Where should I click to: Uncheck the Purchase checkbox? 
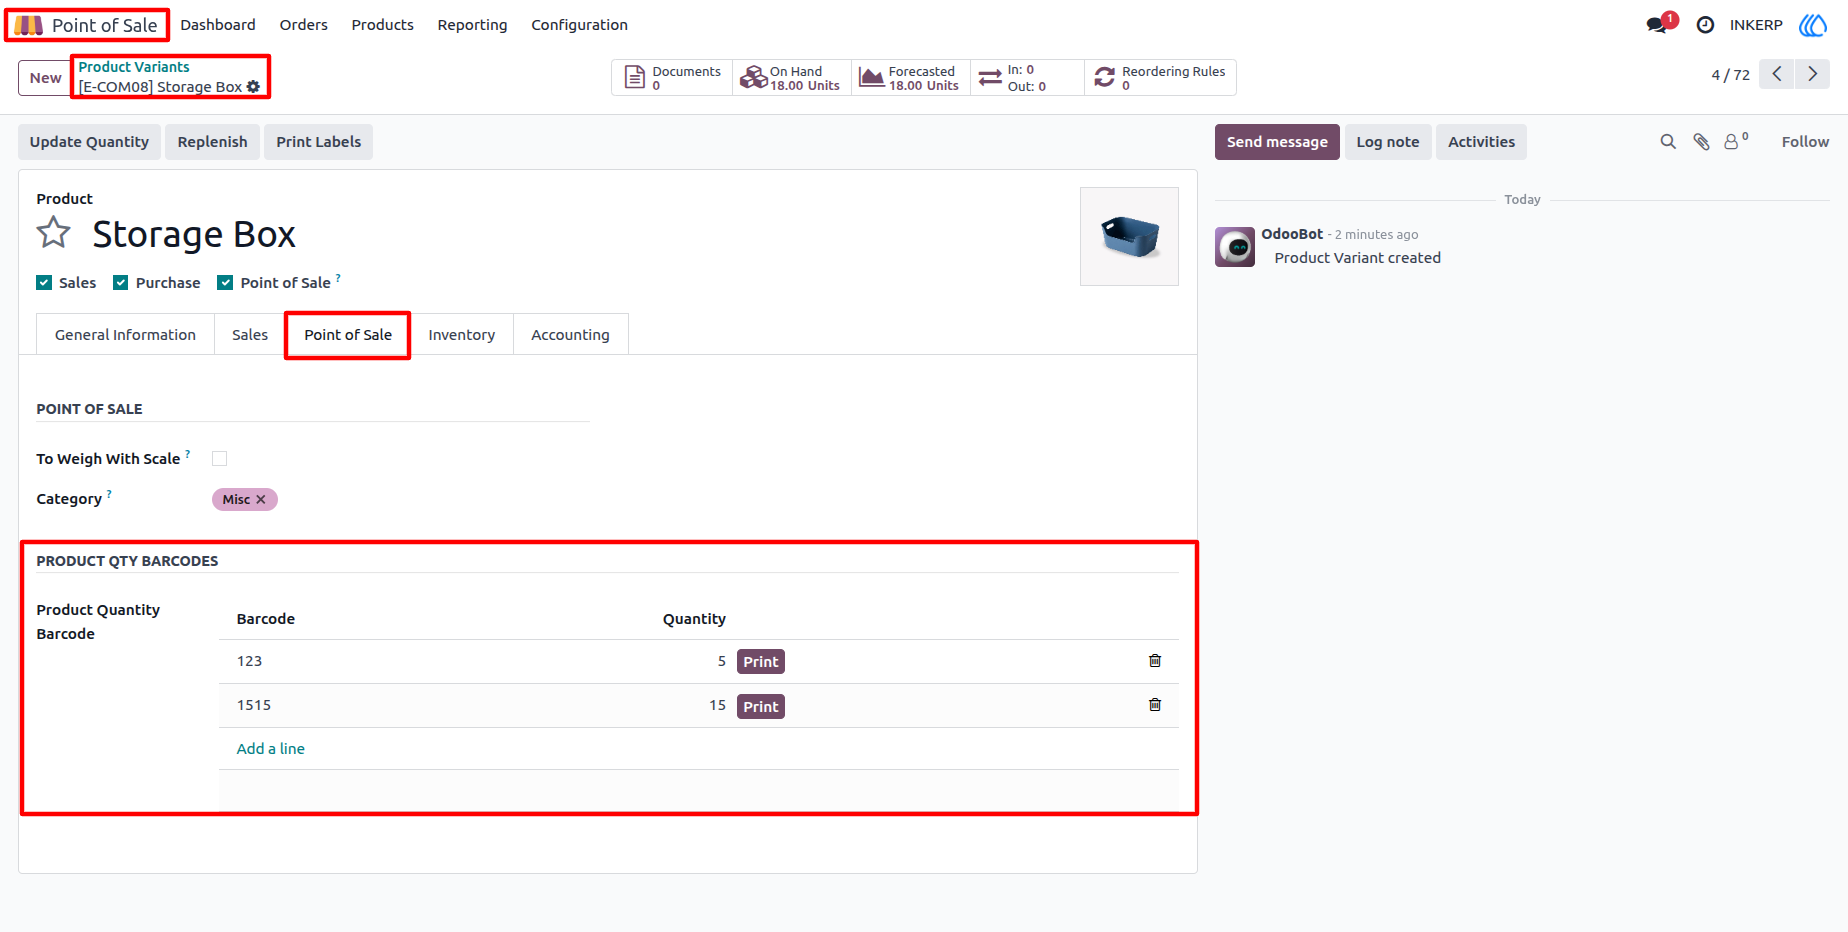[x=121, y=283]
